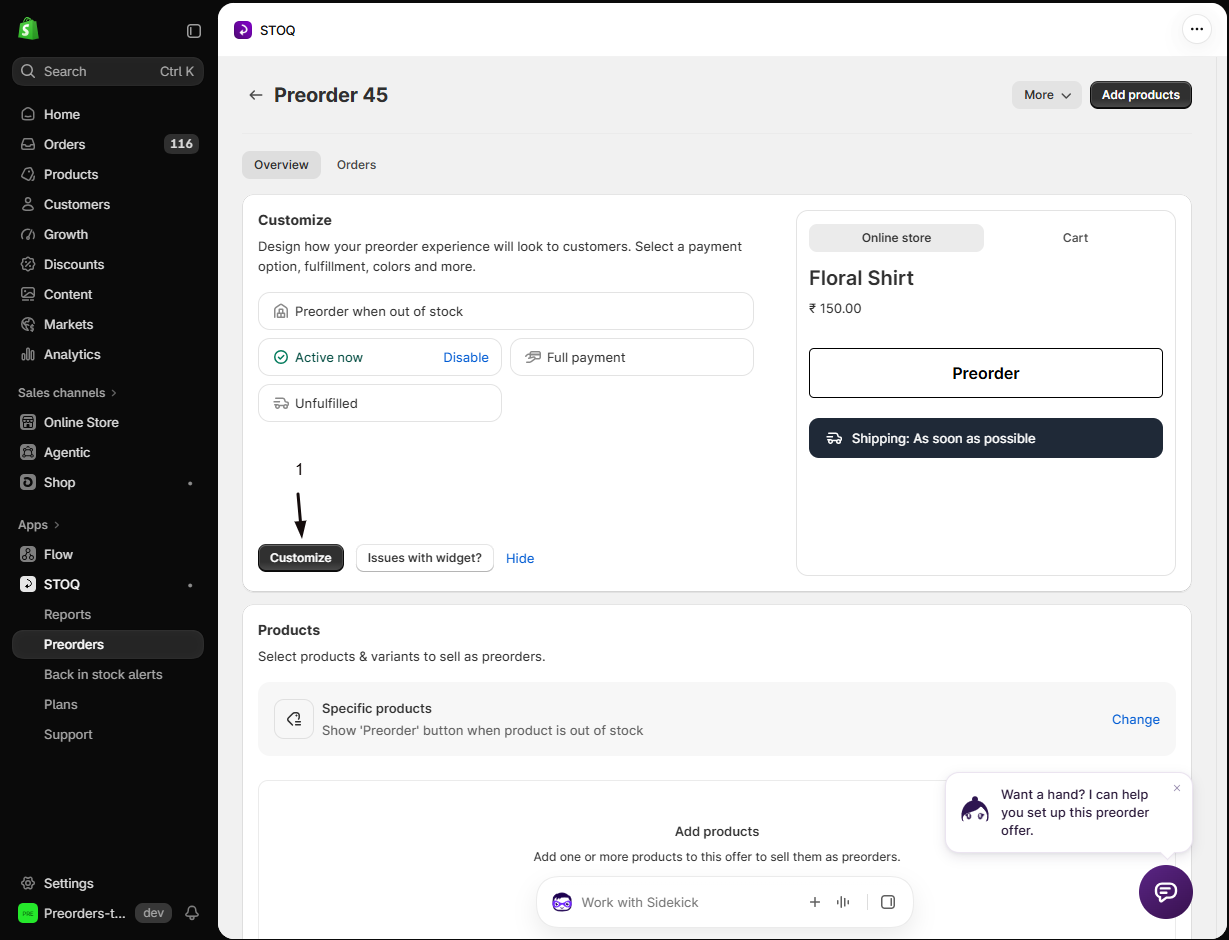Click the Orders count badge 116

pyautogui.click(x=181, y=144)
